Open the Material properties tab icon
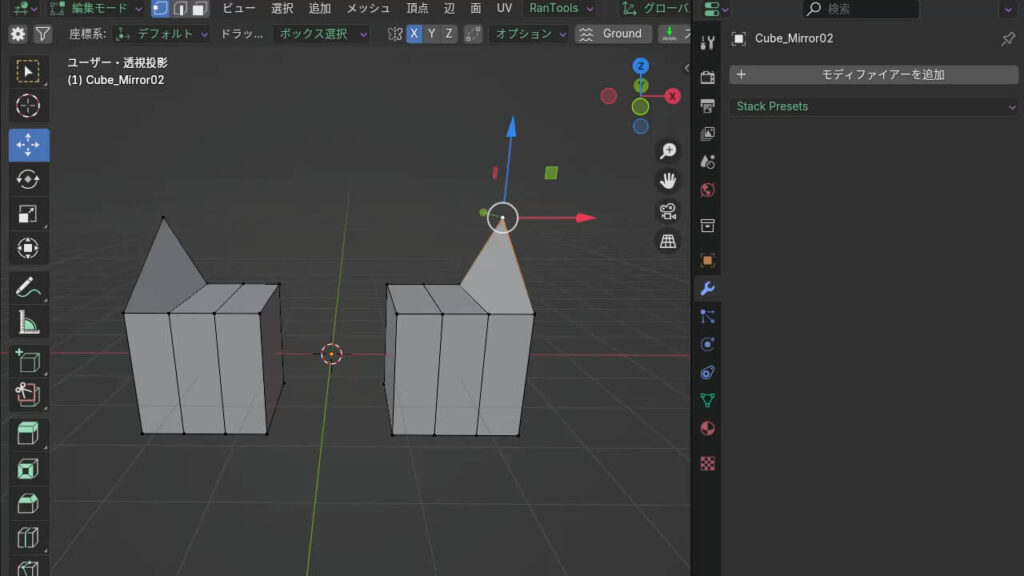Screen dimensions: 1024x576 (707, 428)
